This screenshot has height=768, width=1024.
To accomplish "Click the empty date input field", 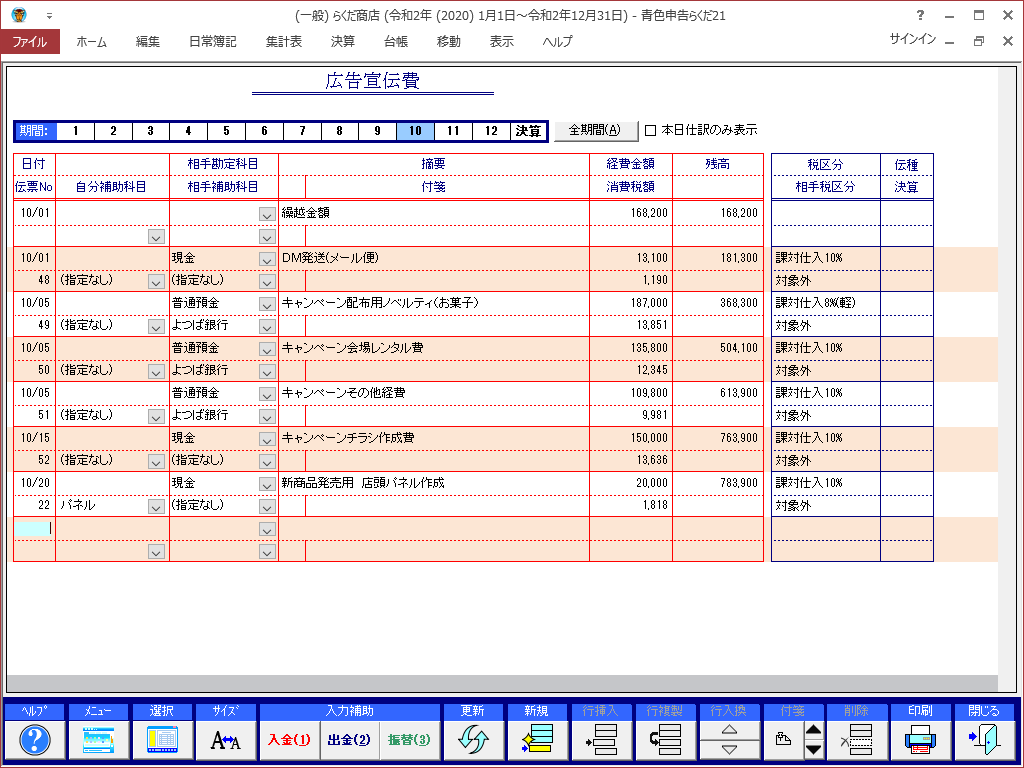I will (33, 528).
